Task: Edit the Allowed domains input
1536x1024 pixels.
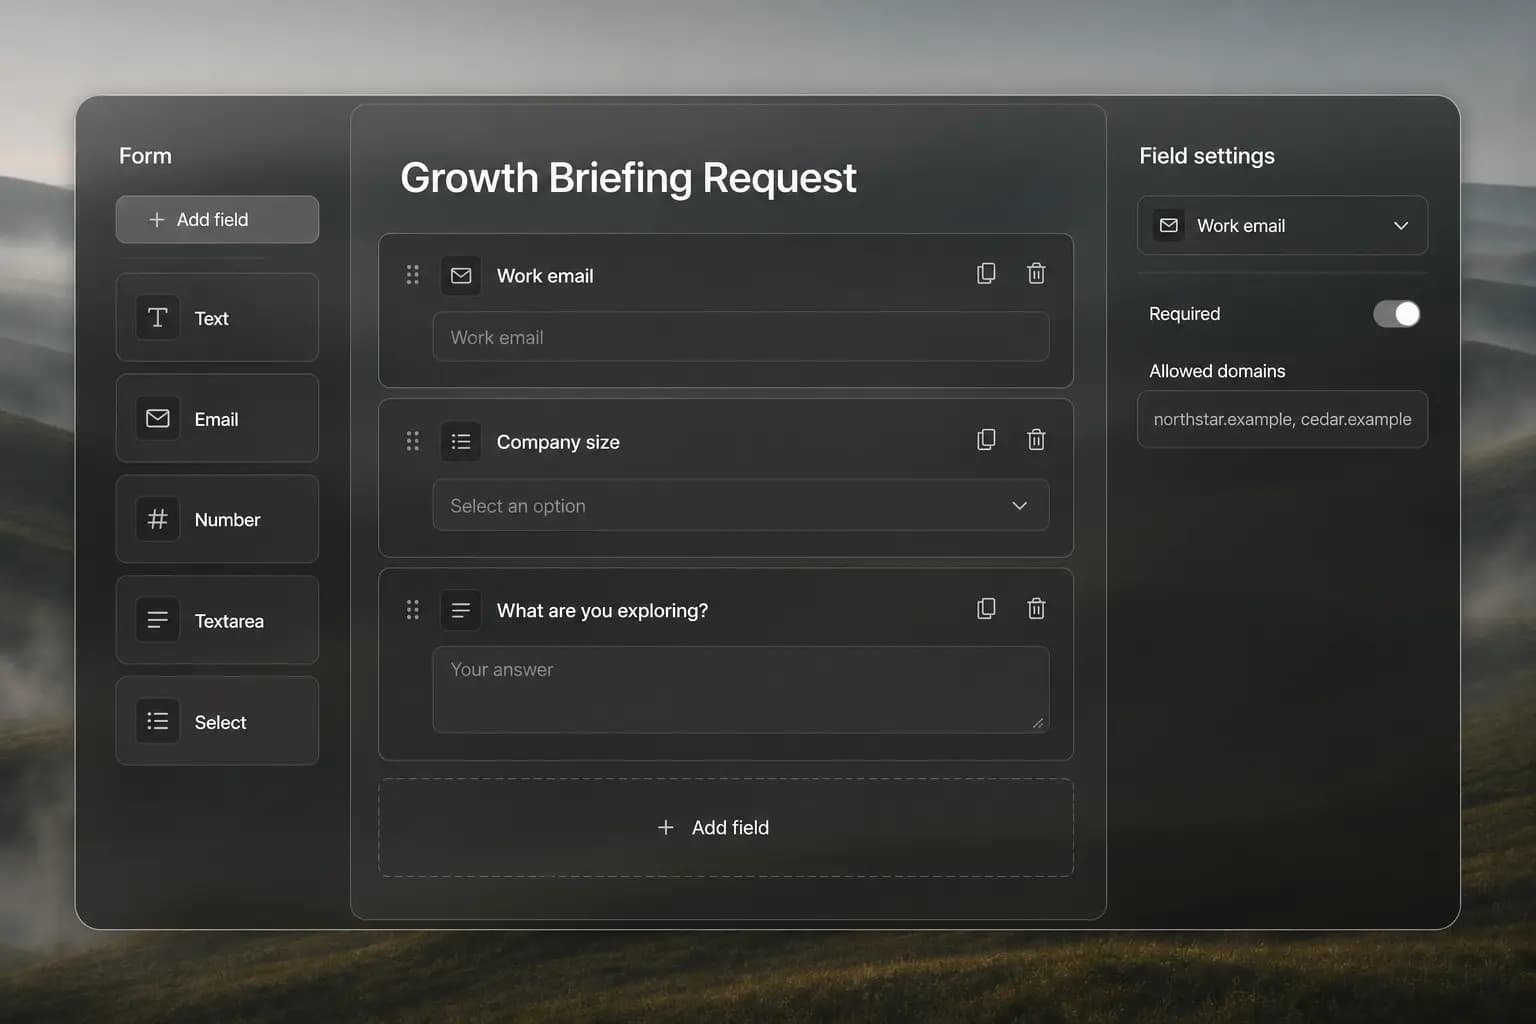Action: point(1282,419)
